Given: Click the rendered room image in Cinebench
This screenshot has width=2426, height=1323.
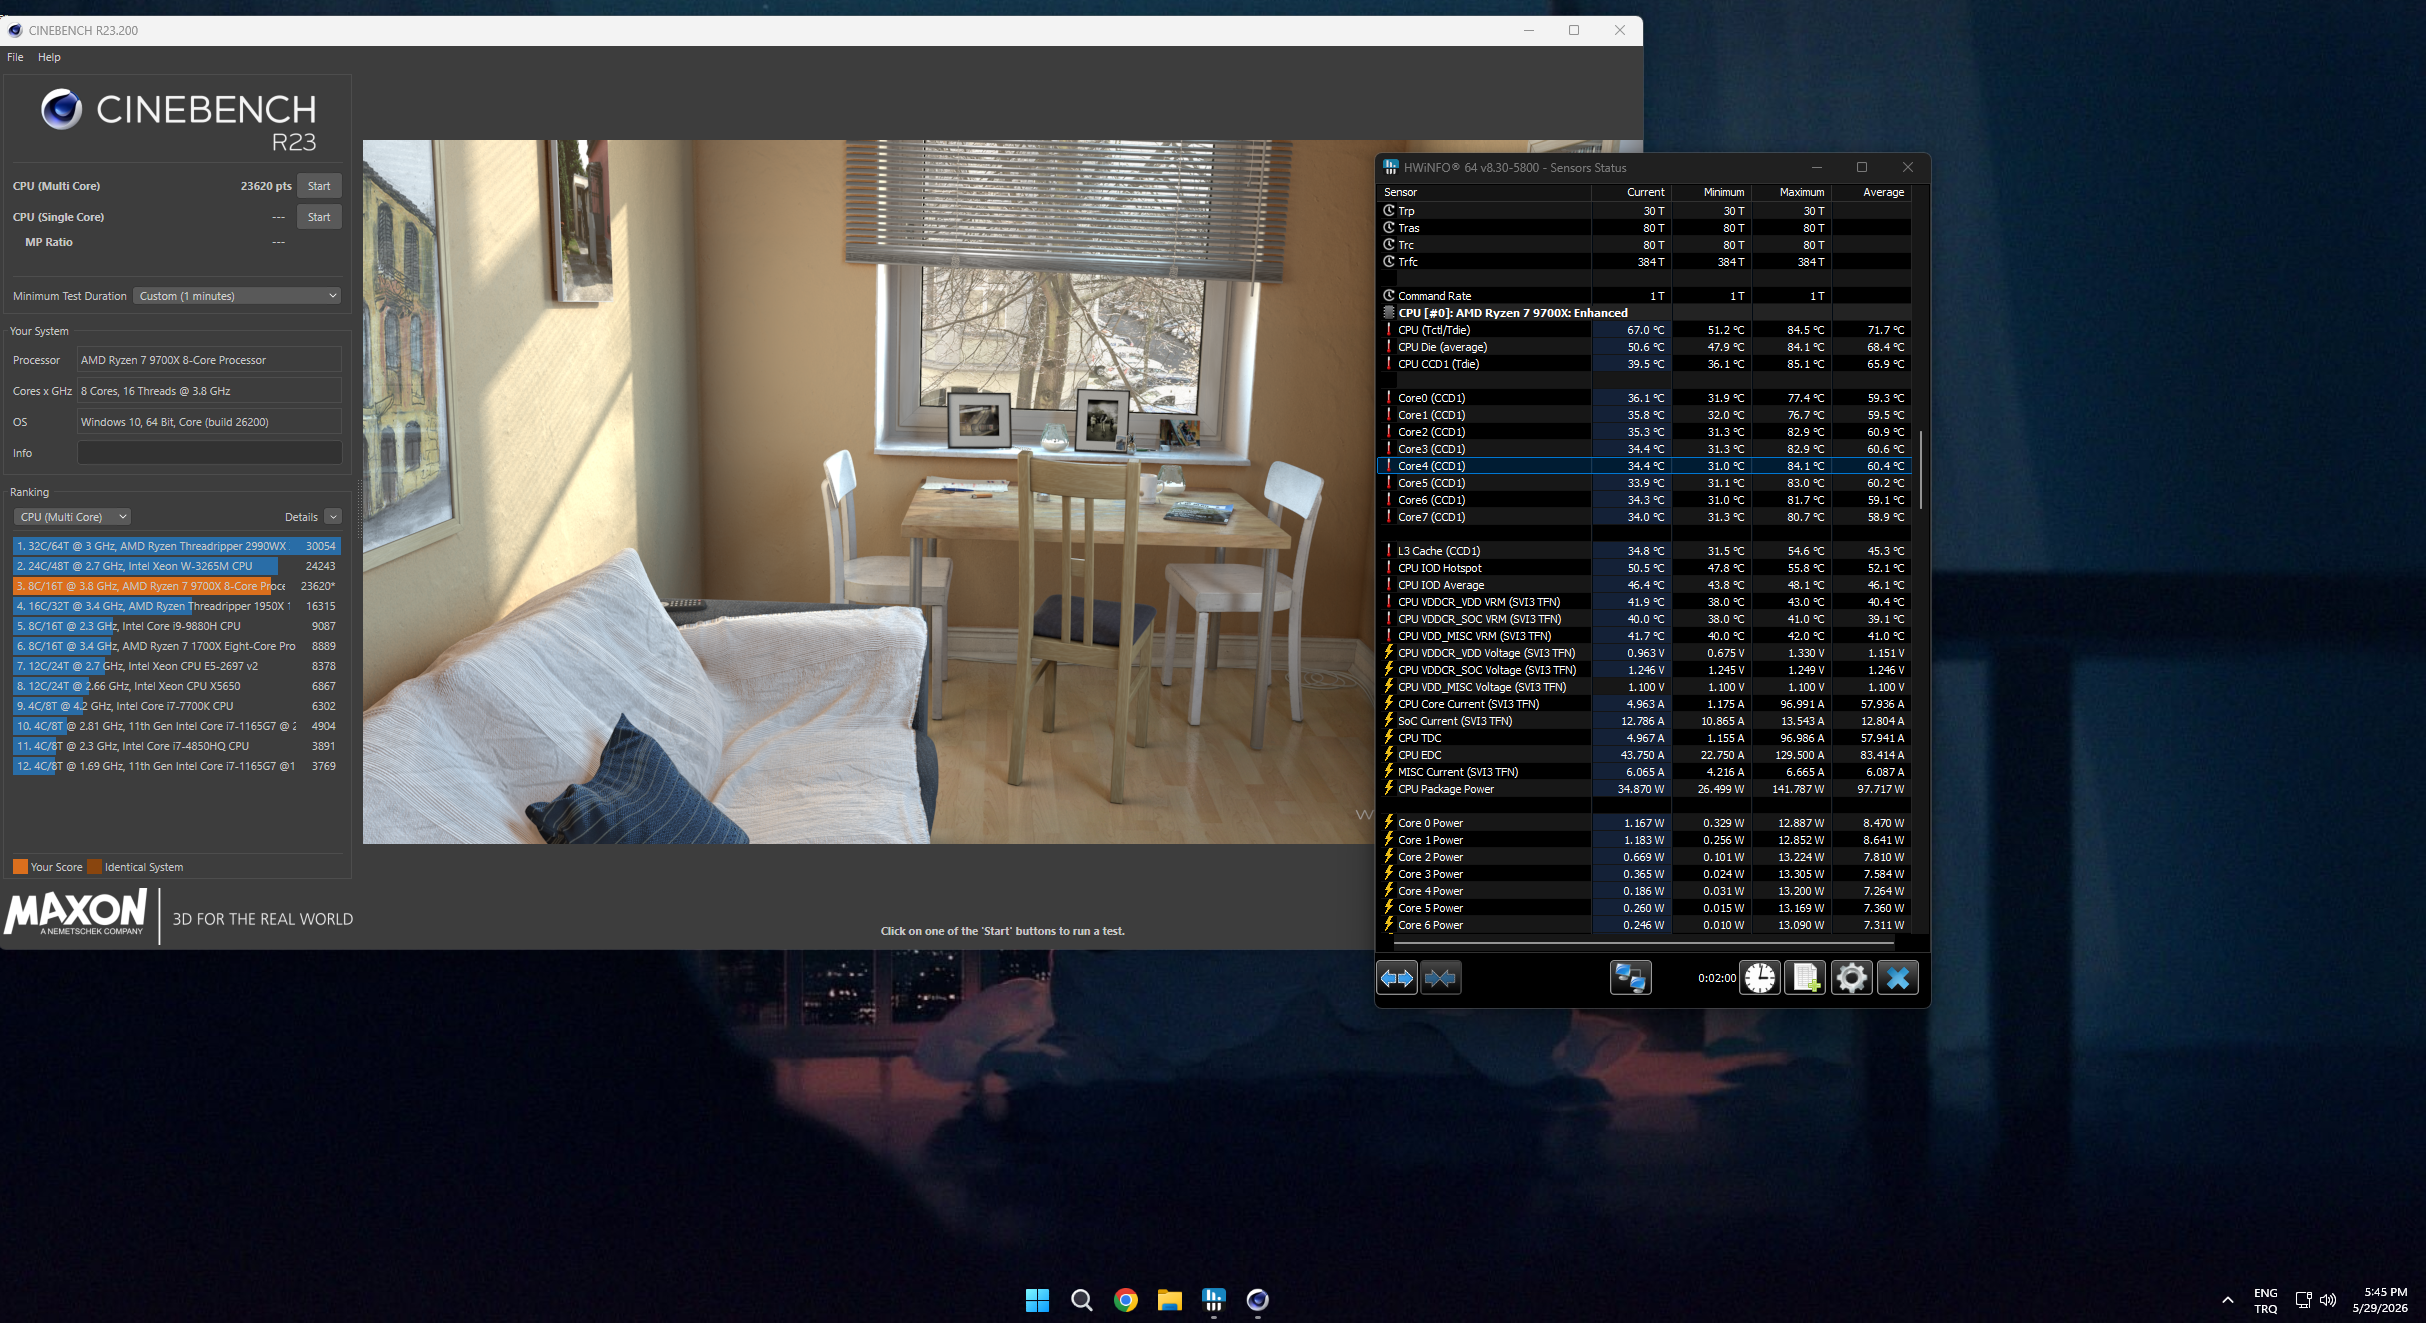Looking at the screenshot, I should pyautogui.click(x=868, y=492).
